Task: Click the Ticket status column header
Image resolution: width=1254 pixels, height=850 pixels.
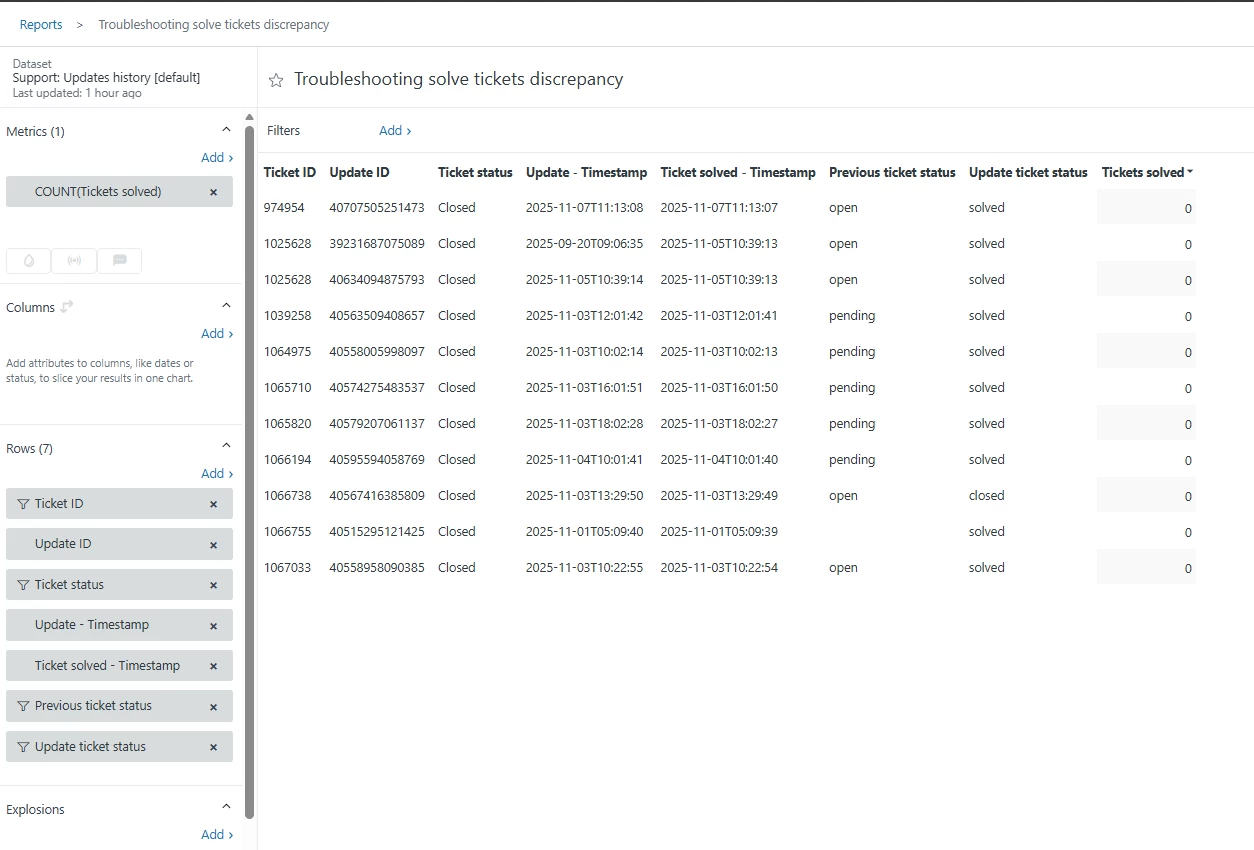Action: point(475,173)
